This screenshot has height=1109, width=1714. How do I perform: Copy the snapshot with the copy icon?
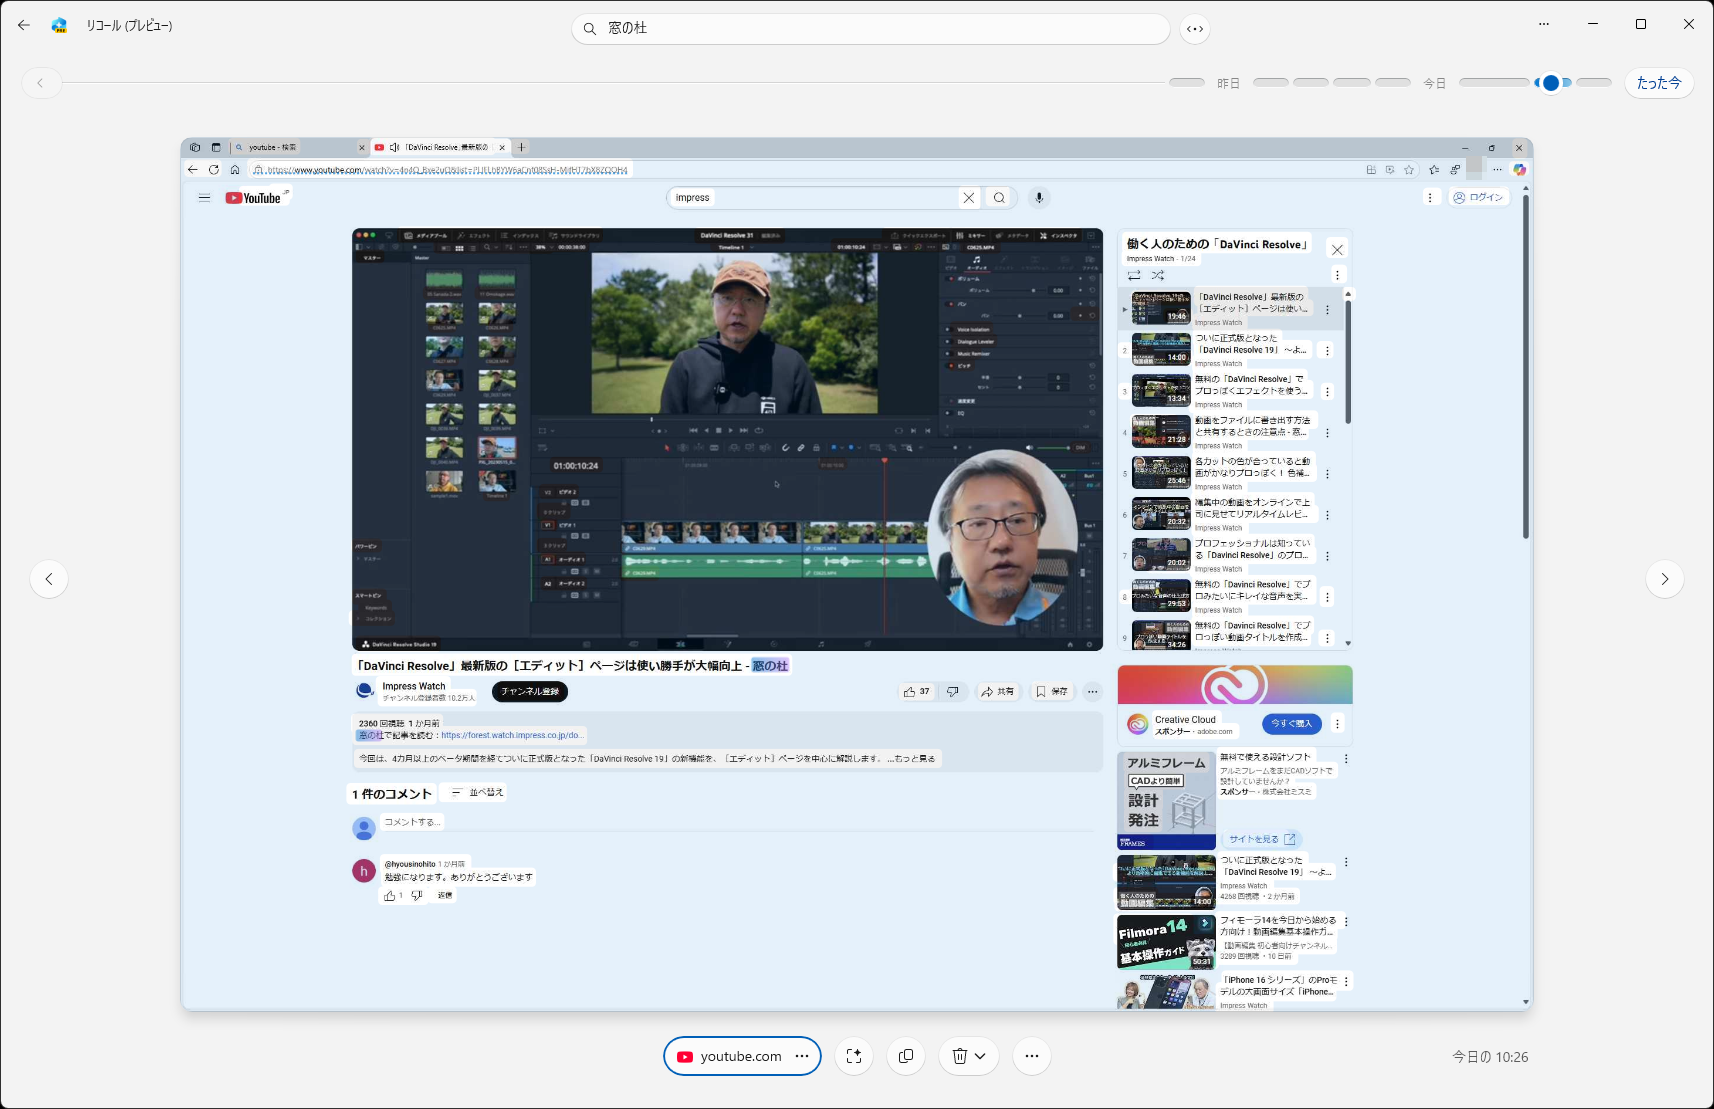coord(906,1055)
